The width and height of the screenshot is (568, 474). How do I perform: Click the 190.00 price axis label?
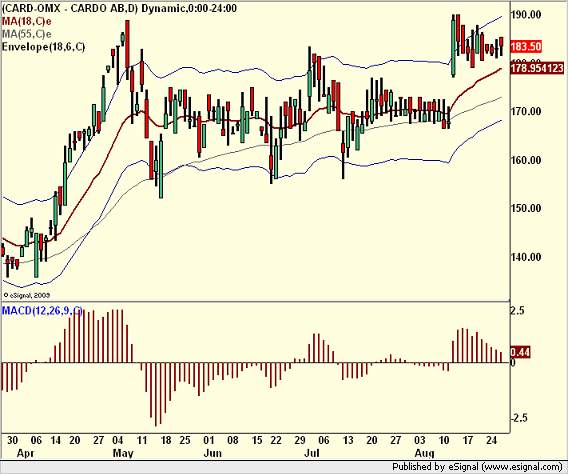[x=526, y=15]
